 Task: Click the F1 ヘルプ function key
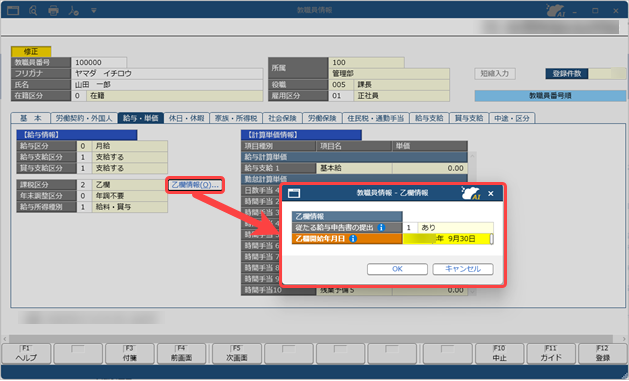(26, 354)
